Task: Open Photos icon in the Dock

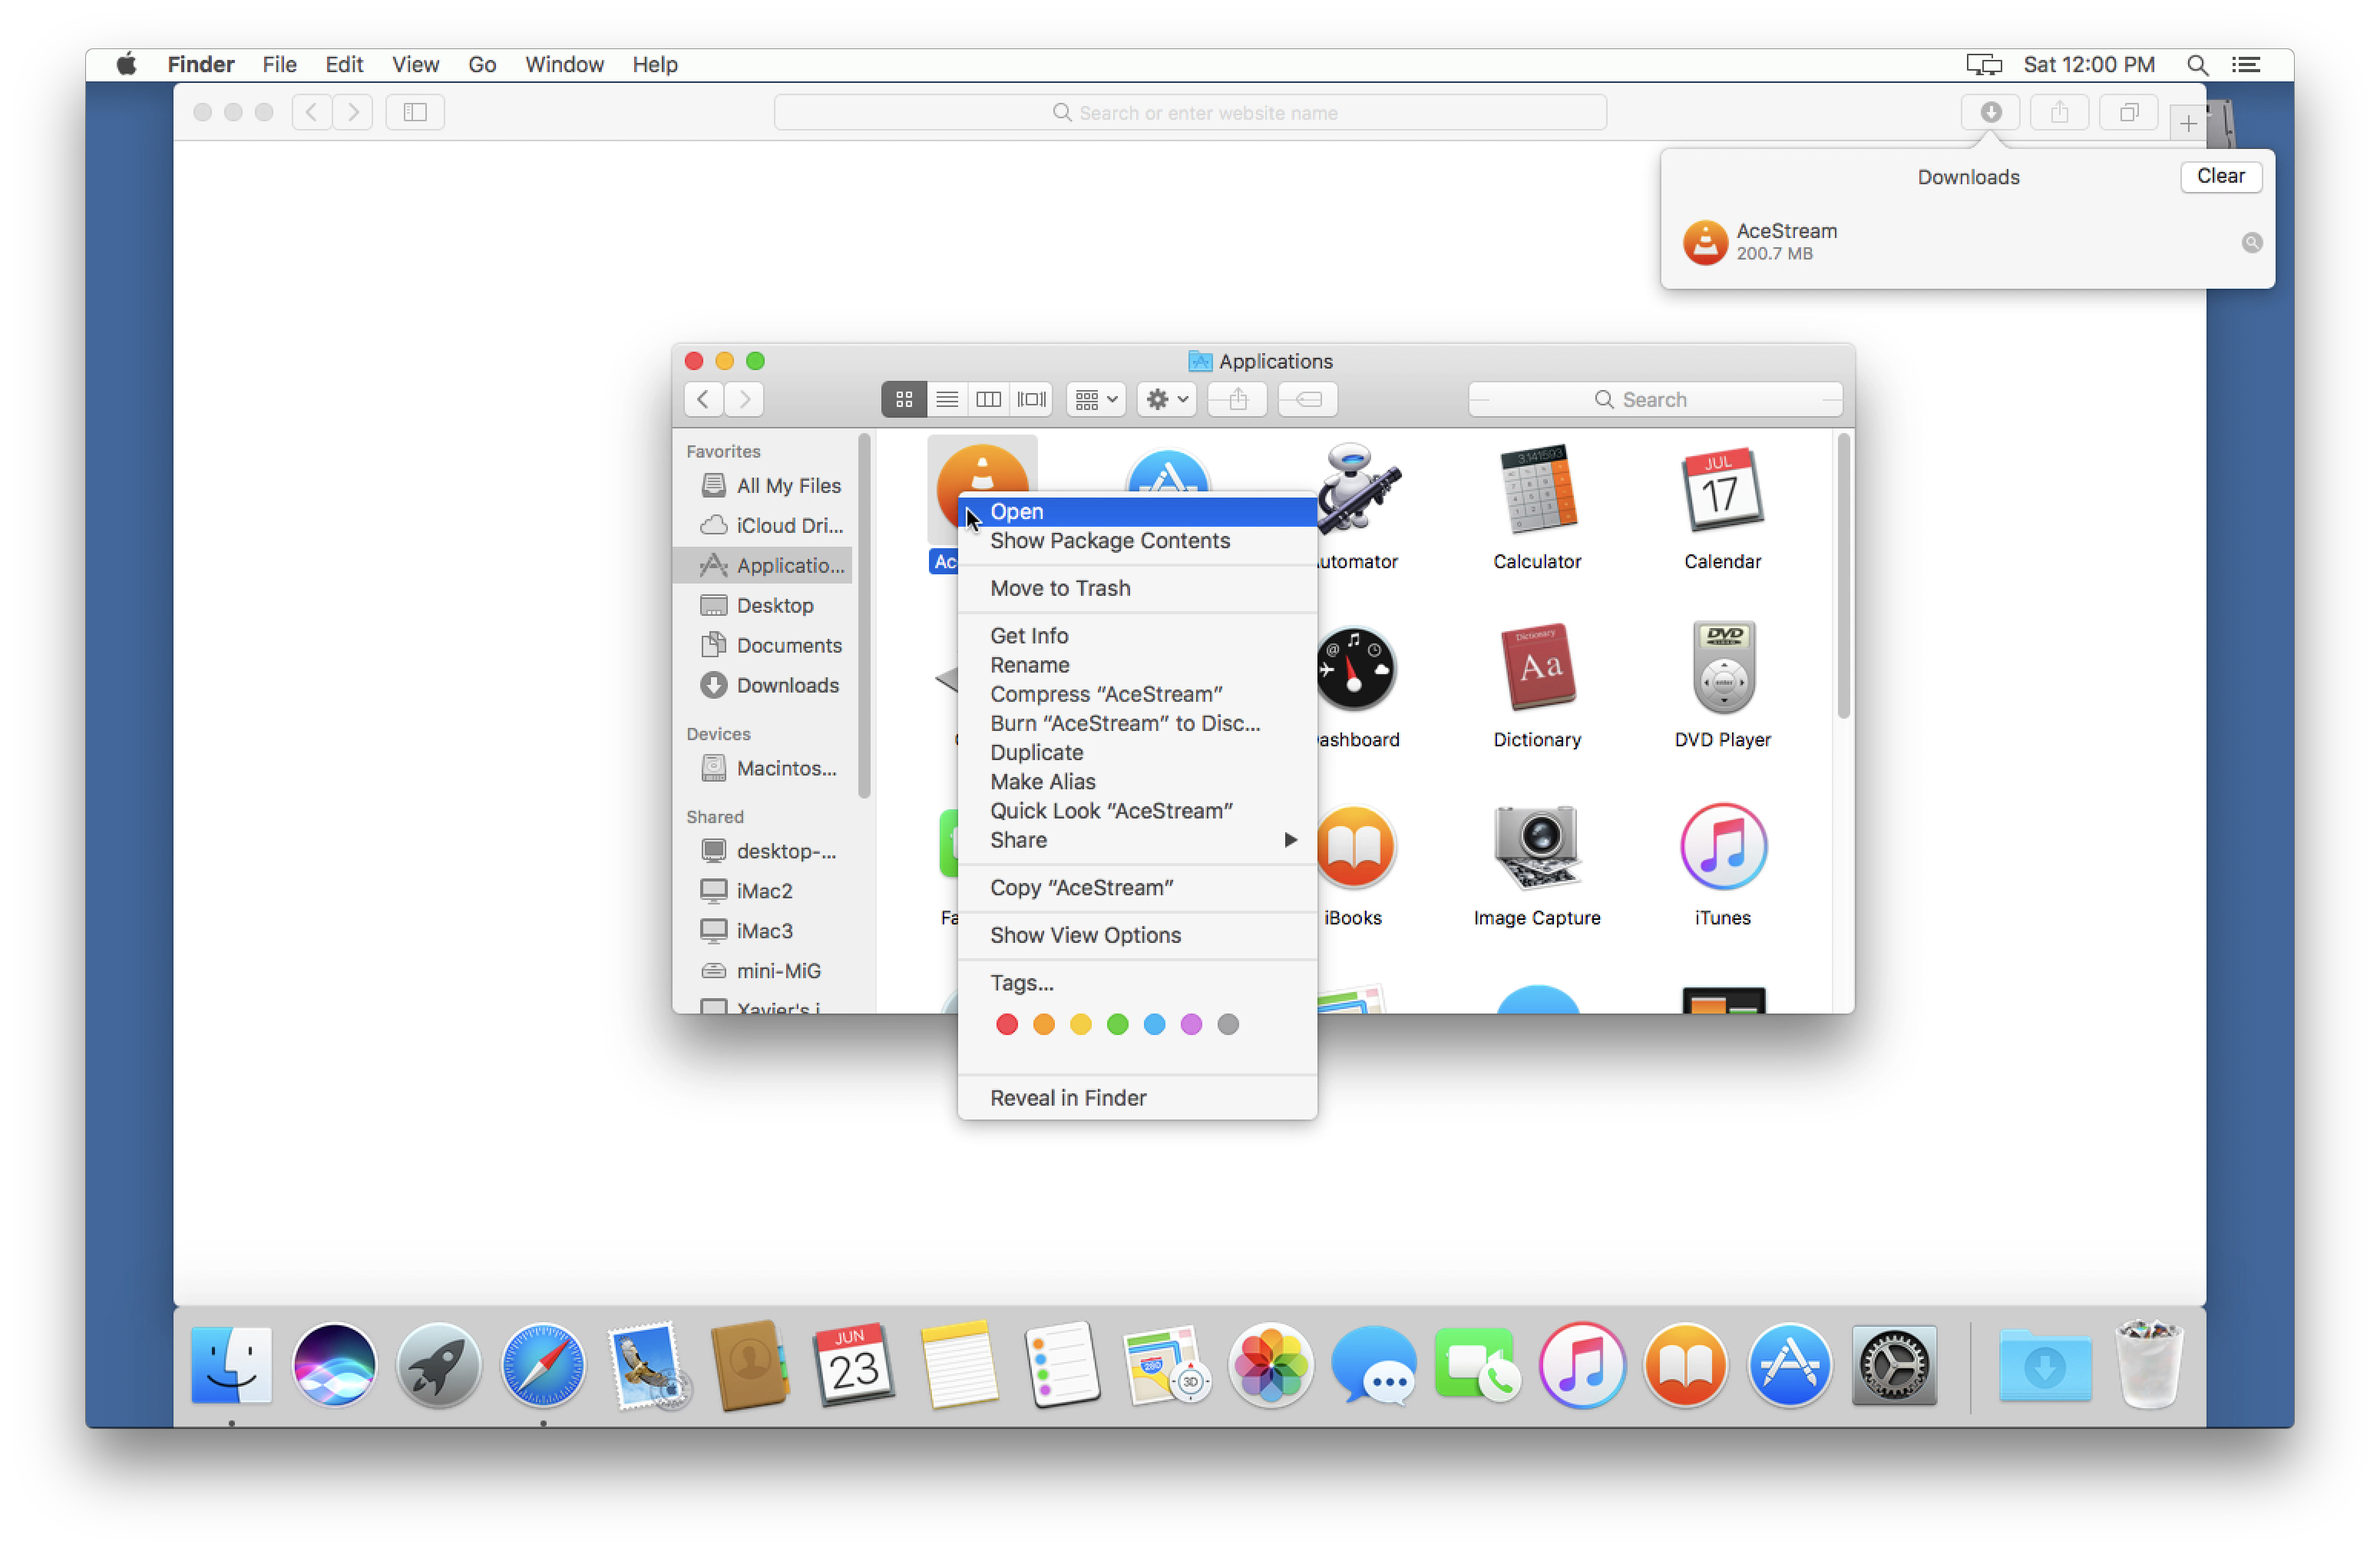Action: (x=1271, y=1365)
